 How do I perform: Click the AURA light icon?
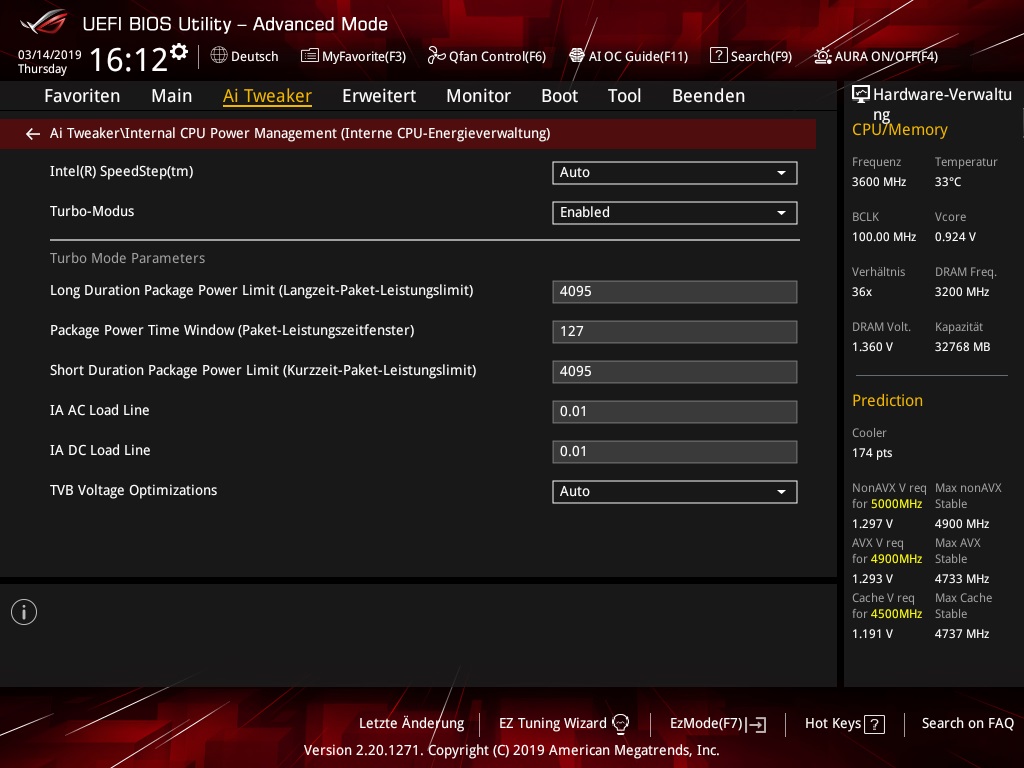(823, 56)
